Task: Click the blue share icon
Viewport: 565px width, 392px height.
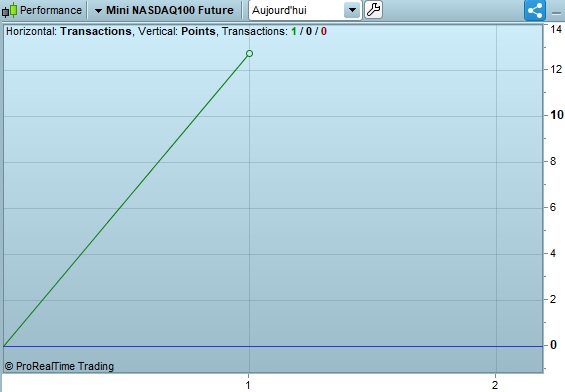Action: [535, 10]
